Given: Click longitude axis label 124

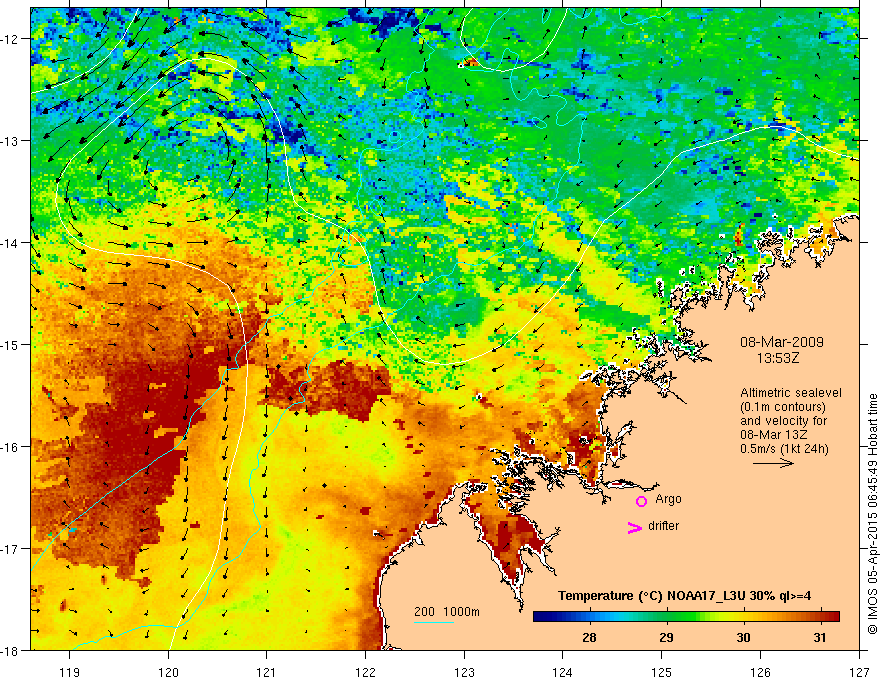Looking at the screenshot, I should point(563,673).
